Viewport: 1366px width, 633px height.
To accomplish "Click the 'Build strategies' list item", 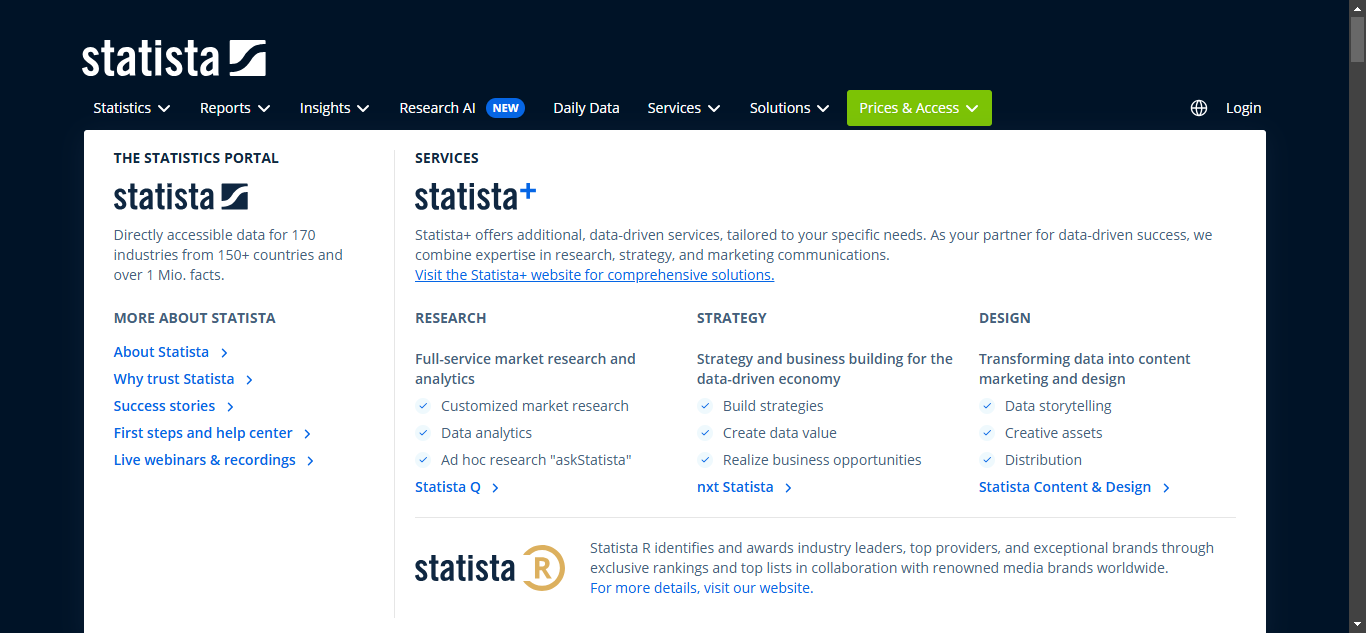I will pos(773,406).
